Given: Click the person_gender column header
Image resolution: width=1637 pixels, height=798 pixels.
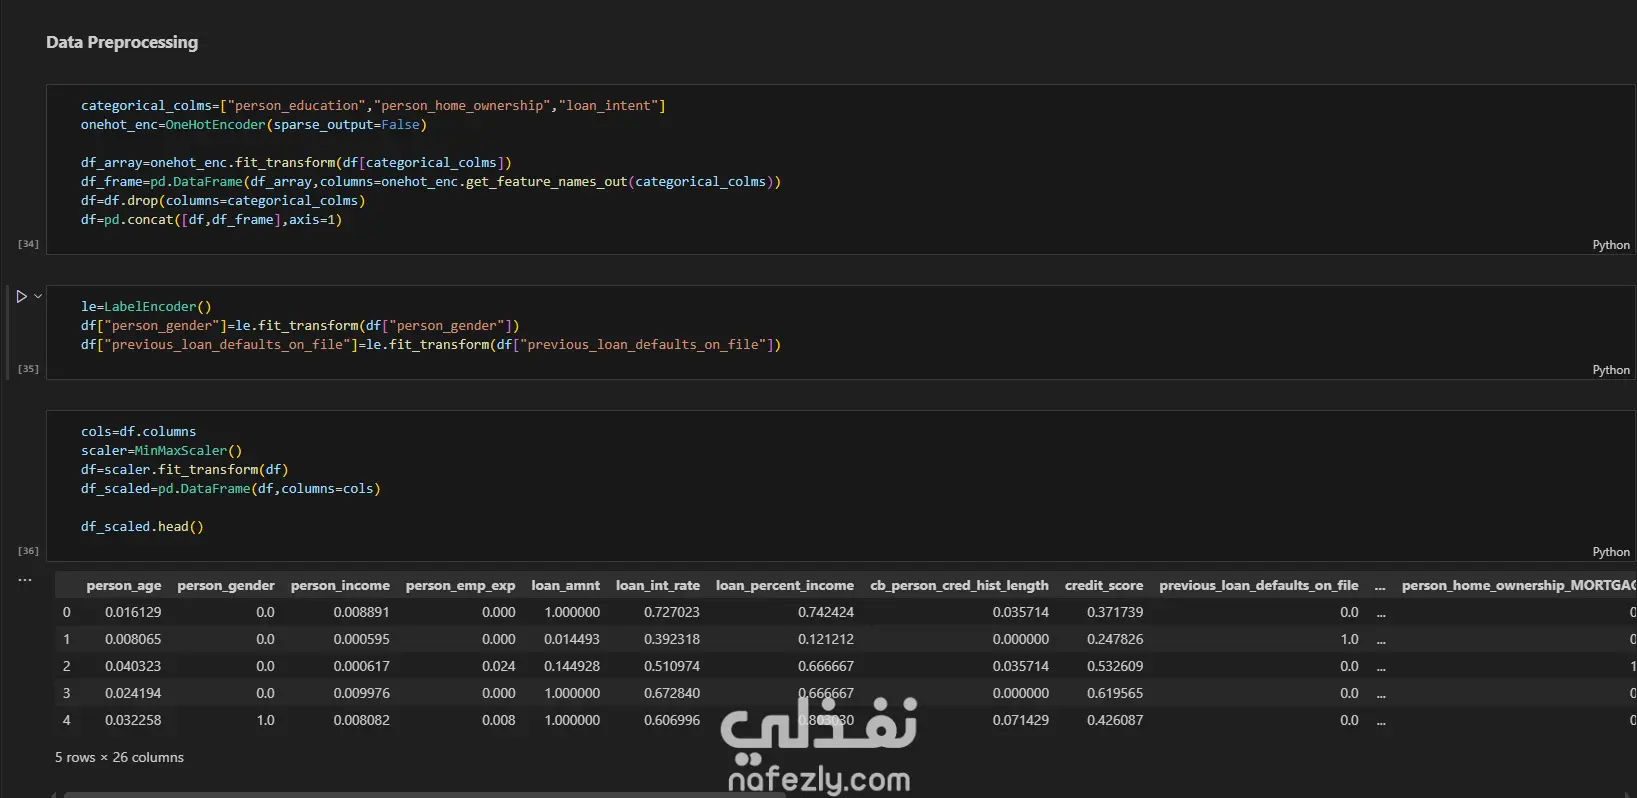Looking at the screenshot, I should (x=226, y=586).
